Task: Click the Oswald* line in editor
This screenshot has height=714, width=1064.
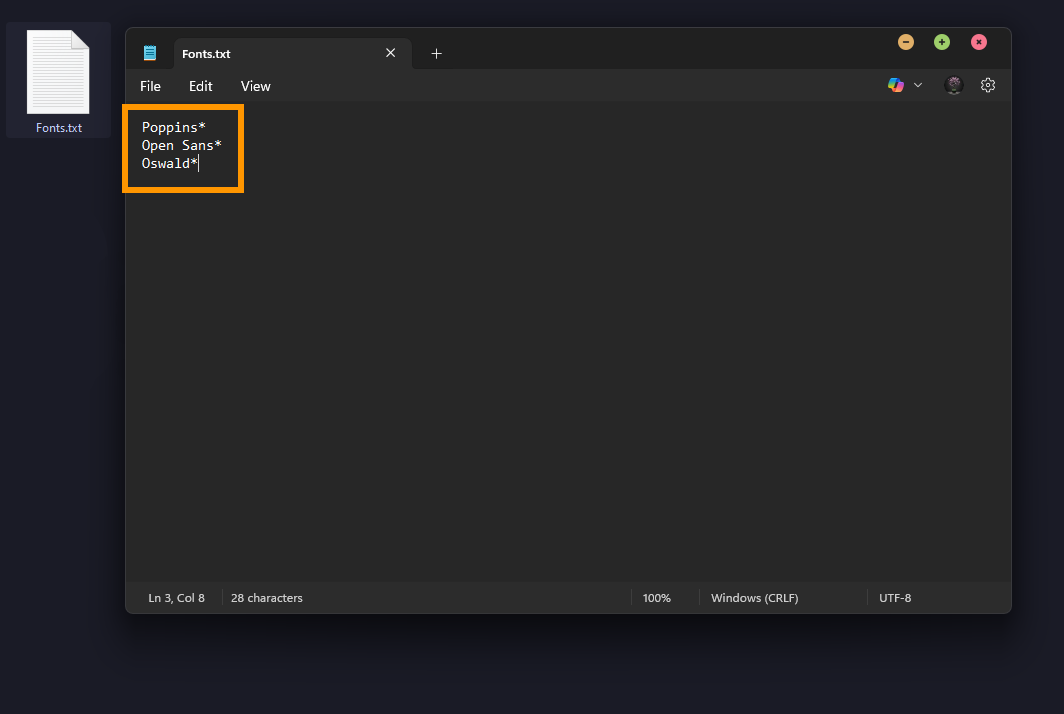Action: [170, 163]
